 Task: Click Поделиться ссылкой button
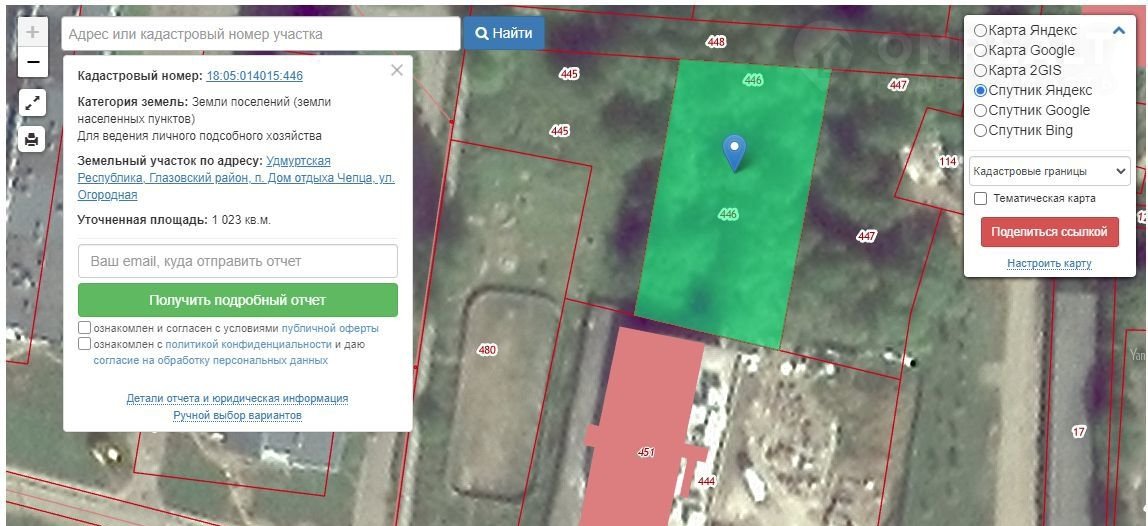point(1049,232)
